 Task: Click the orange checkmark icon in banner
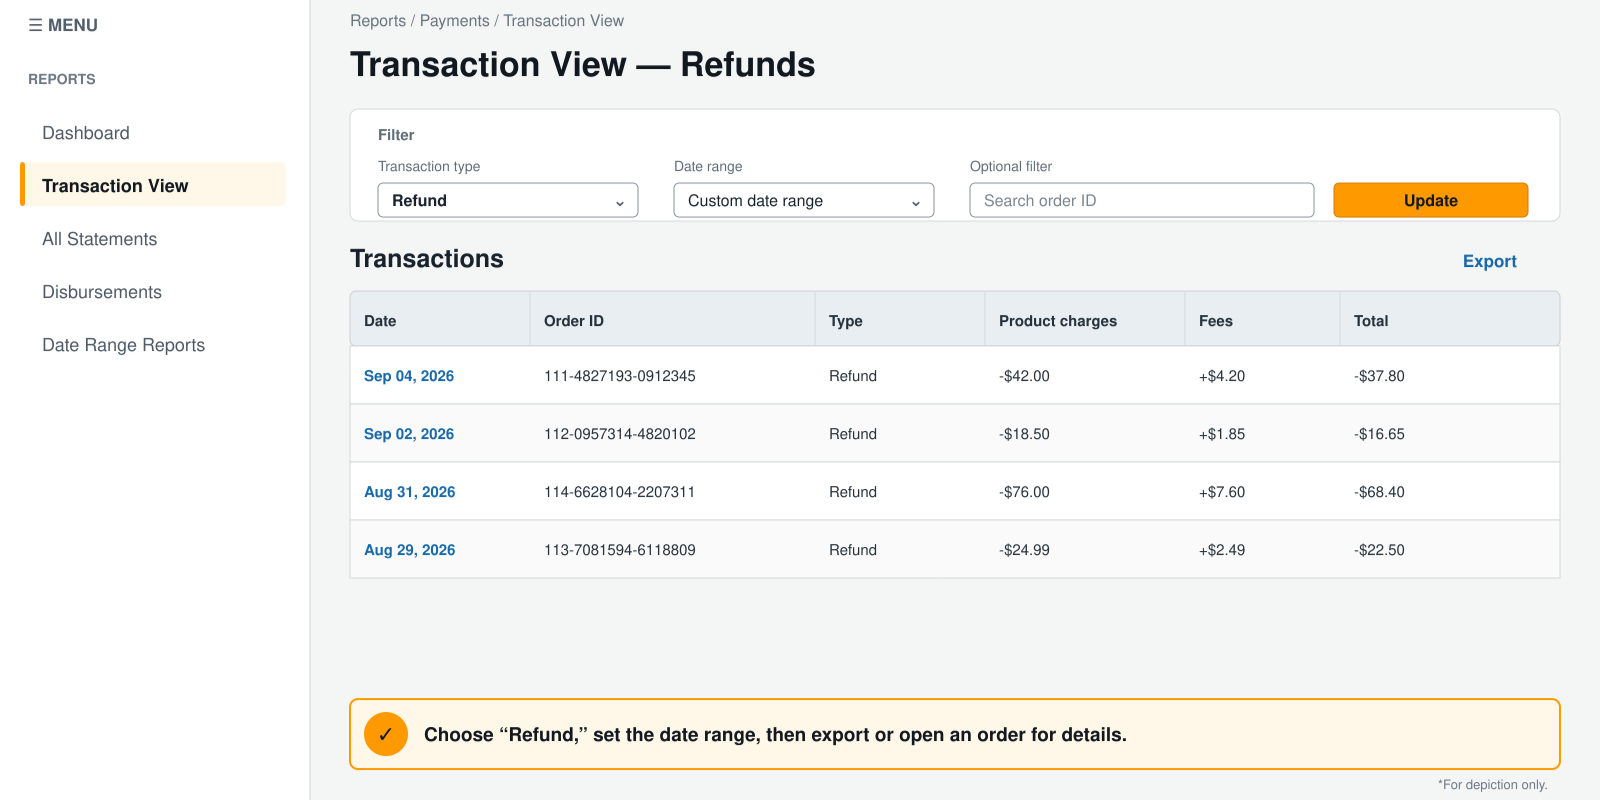[386, 734]
